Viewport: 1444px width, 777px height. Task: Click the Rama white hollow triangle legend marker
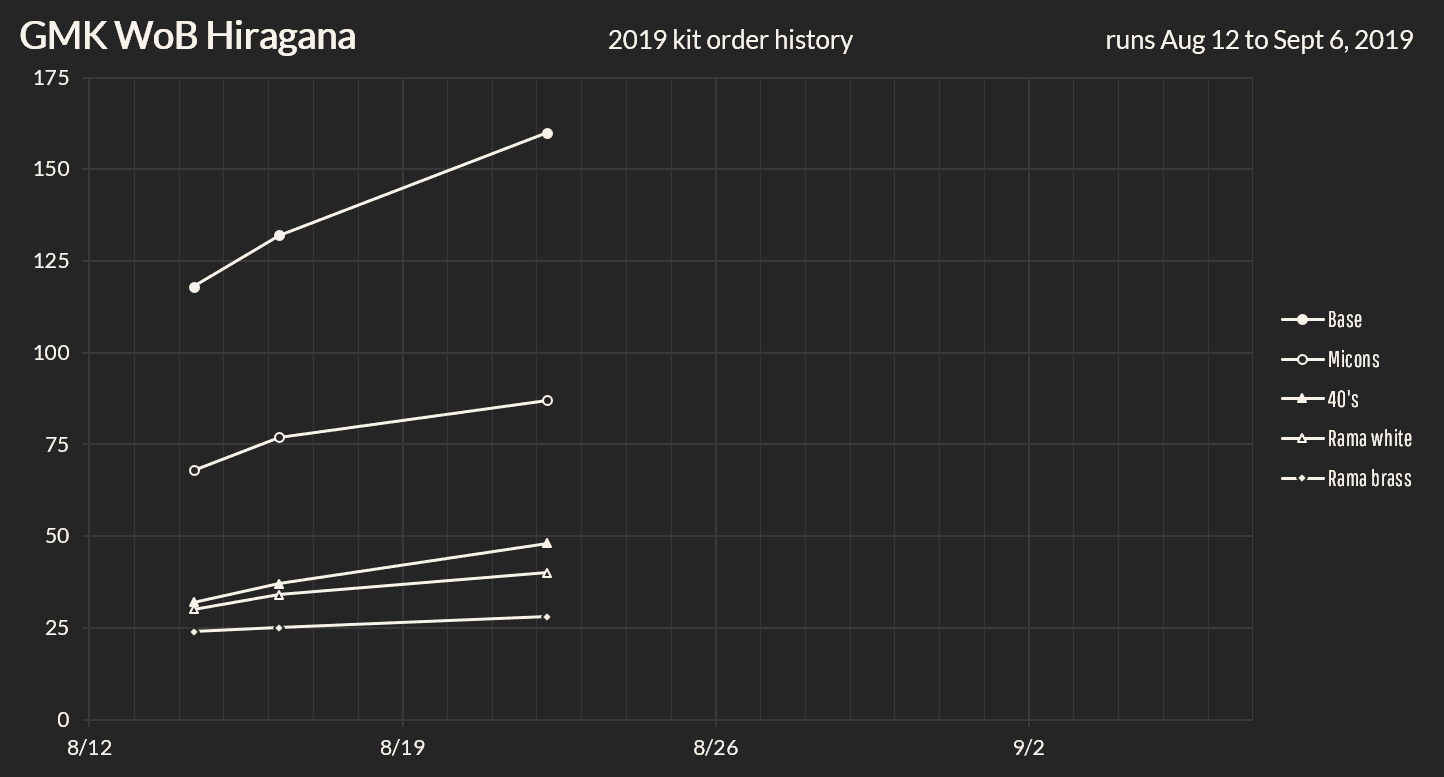[x=1302, y=439]
